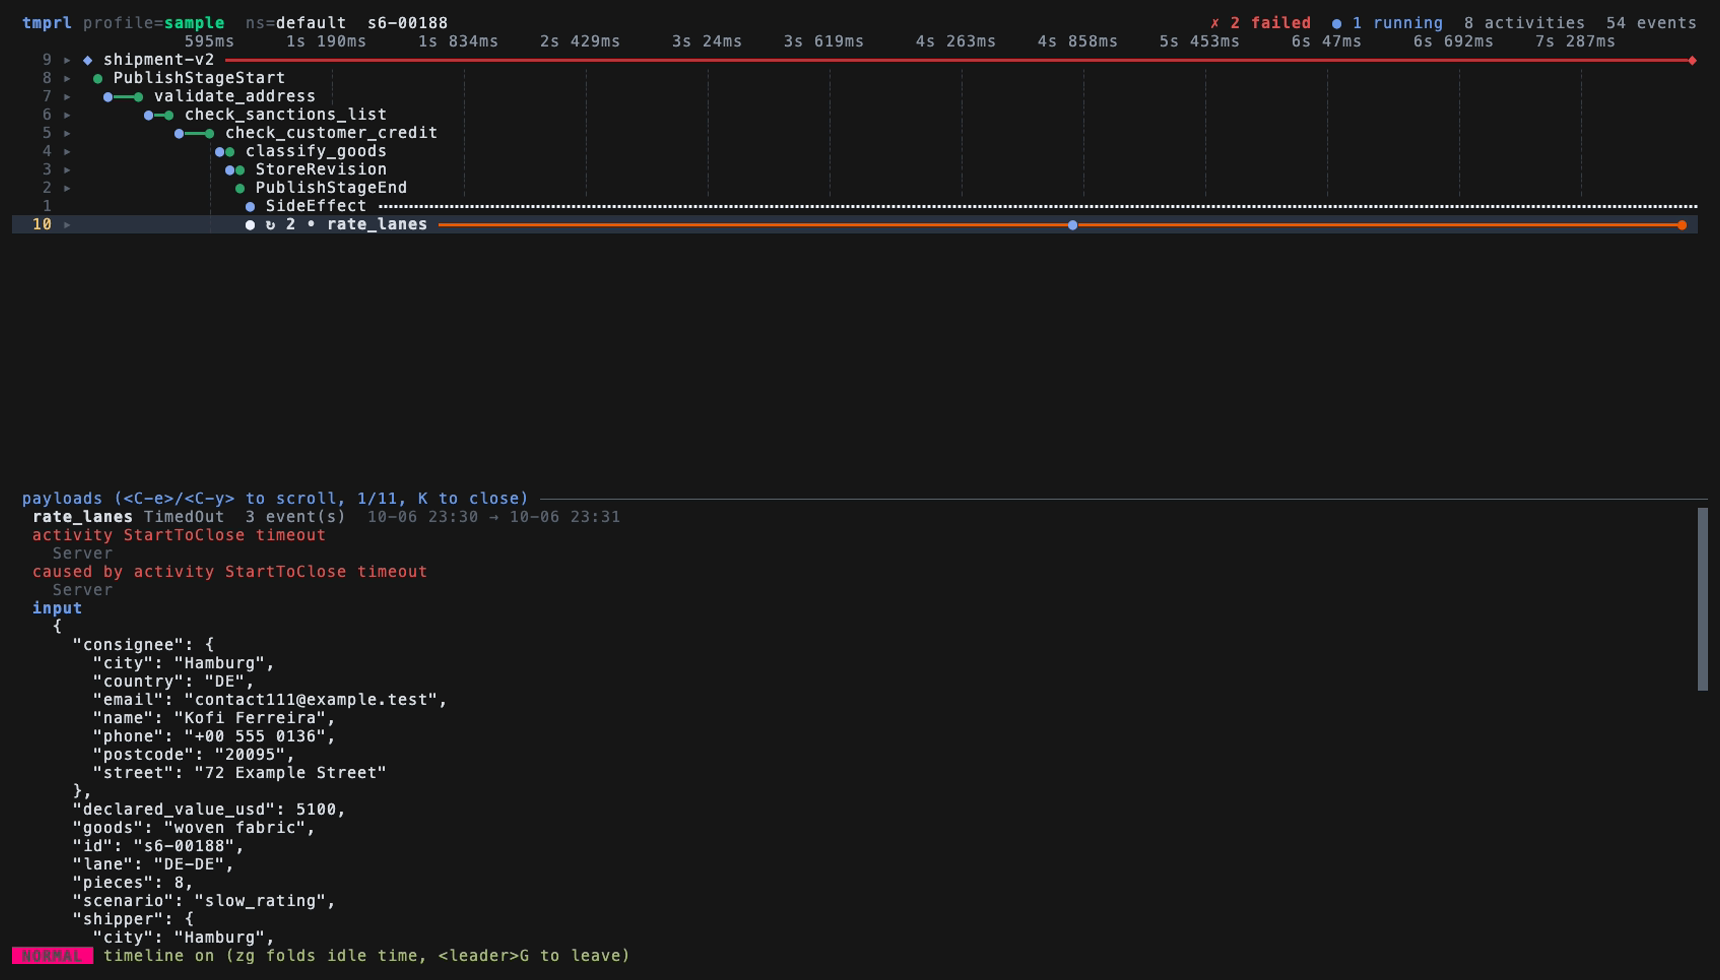Image resolution: width=1720 pixels, height=980 pixels.
Task: Click the 'input' payload heading
Action: coord(57,609)
